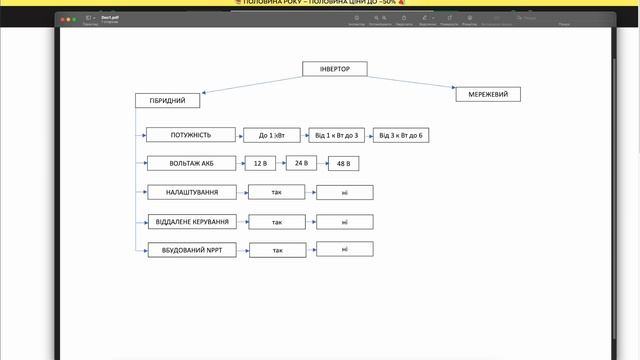640x360 pixels.
Task: Click 'ні' box in ВБУДОВАНИЙ NPPT row
Action: (344, 249)
